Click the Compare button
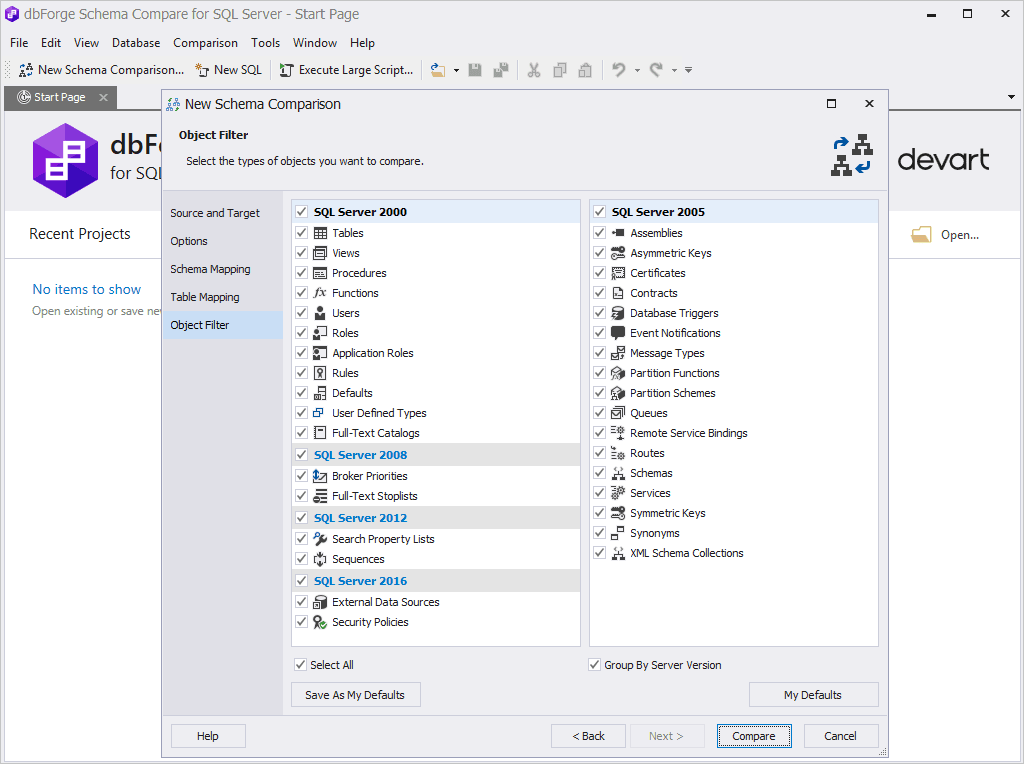1024x764 pixels. coord(754,736)
